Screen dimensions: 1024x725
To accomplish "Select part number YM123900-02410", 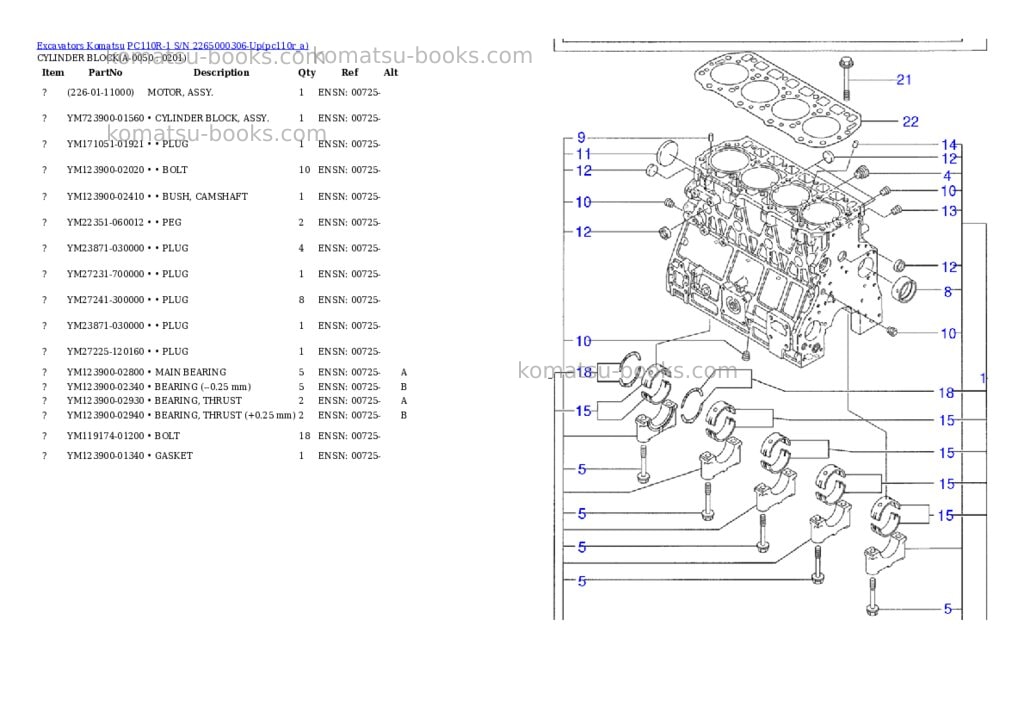I will pos(105,196).
